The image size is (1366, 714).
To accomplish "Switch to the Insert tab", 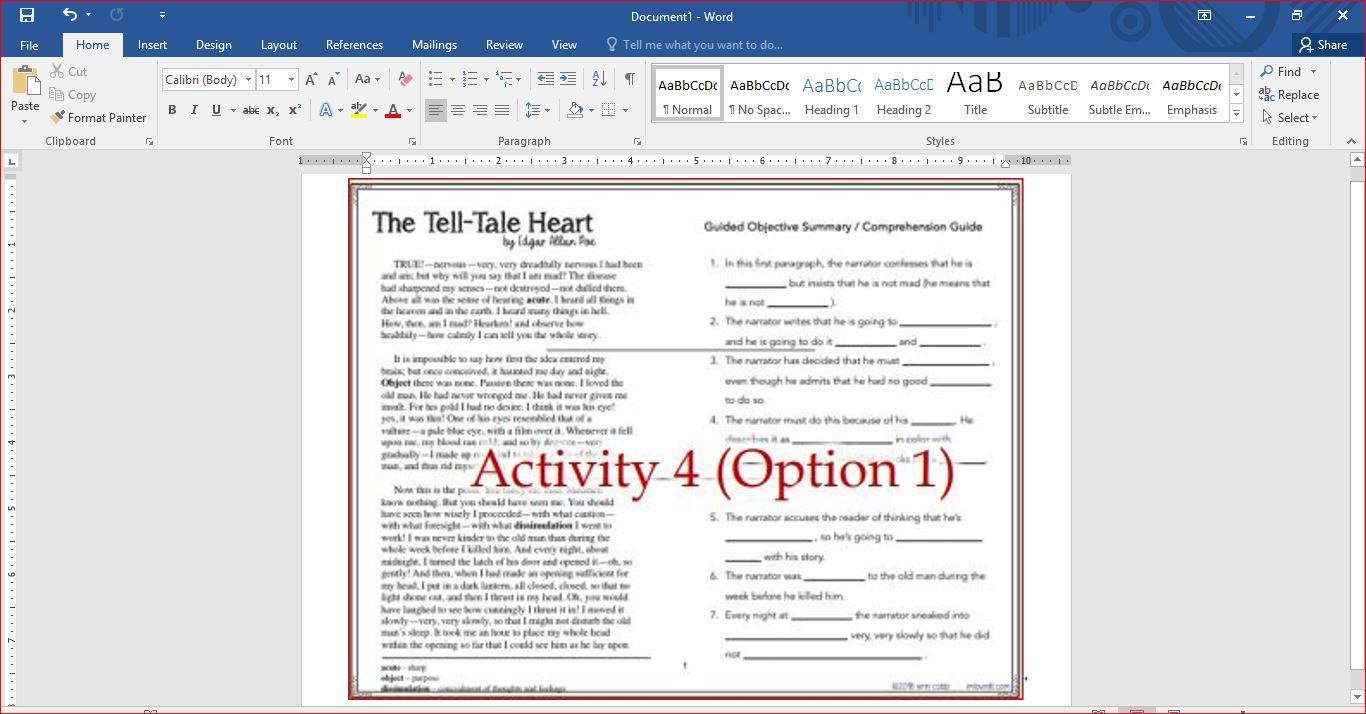I will (152, 45).
